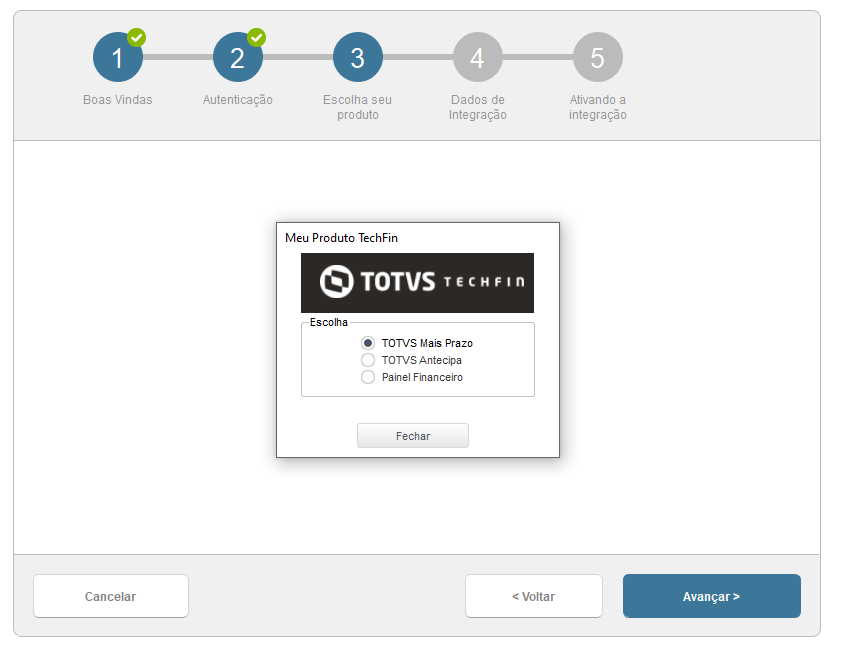Image resolution: width=854 pixels, height=661 pixels.
Task: Go back with the Voltar button
Action: pyautogui.click(x=534, y=596)
